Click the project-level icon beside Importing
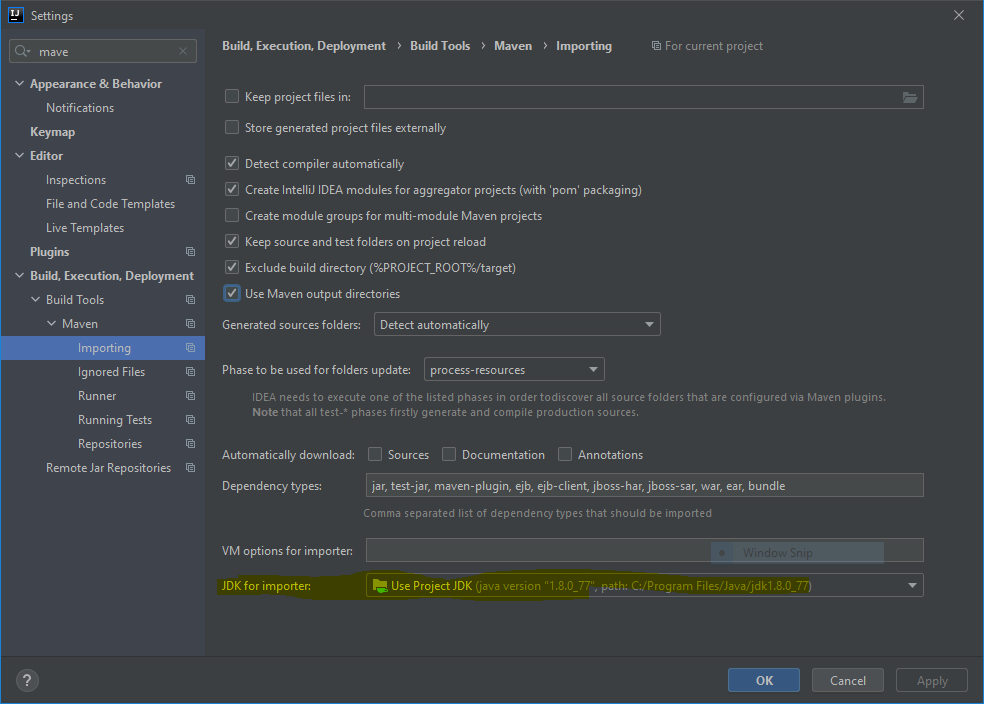This screenshot has height=704, width=984. [190, 348]
